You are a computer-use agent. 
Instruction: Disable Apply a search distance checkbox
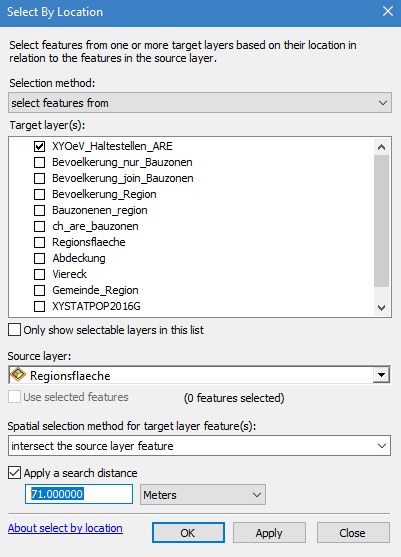(x=14, y=473)
